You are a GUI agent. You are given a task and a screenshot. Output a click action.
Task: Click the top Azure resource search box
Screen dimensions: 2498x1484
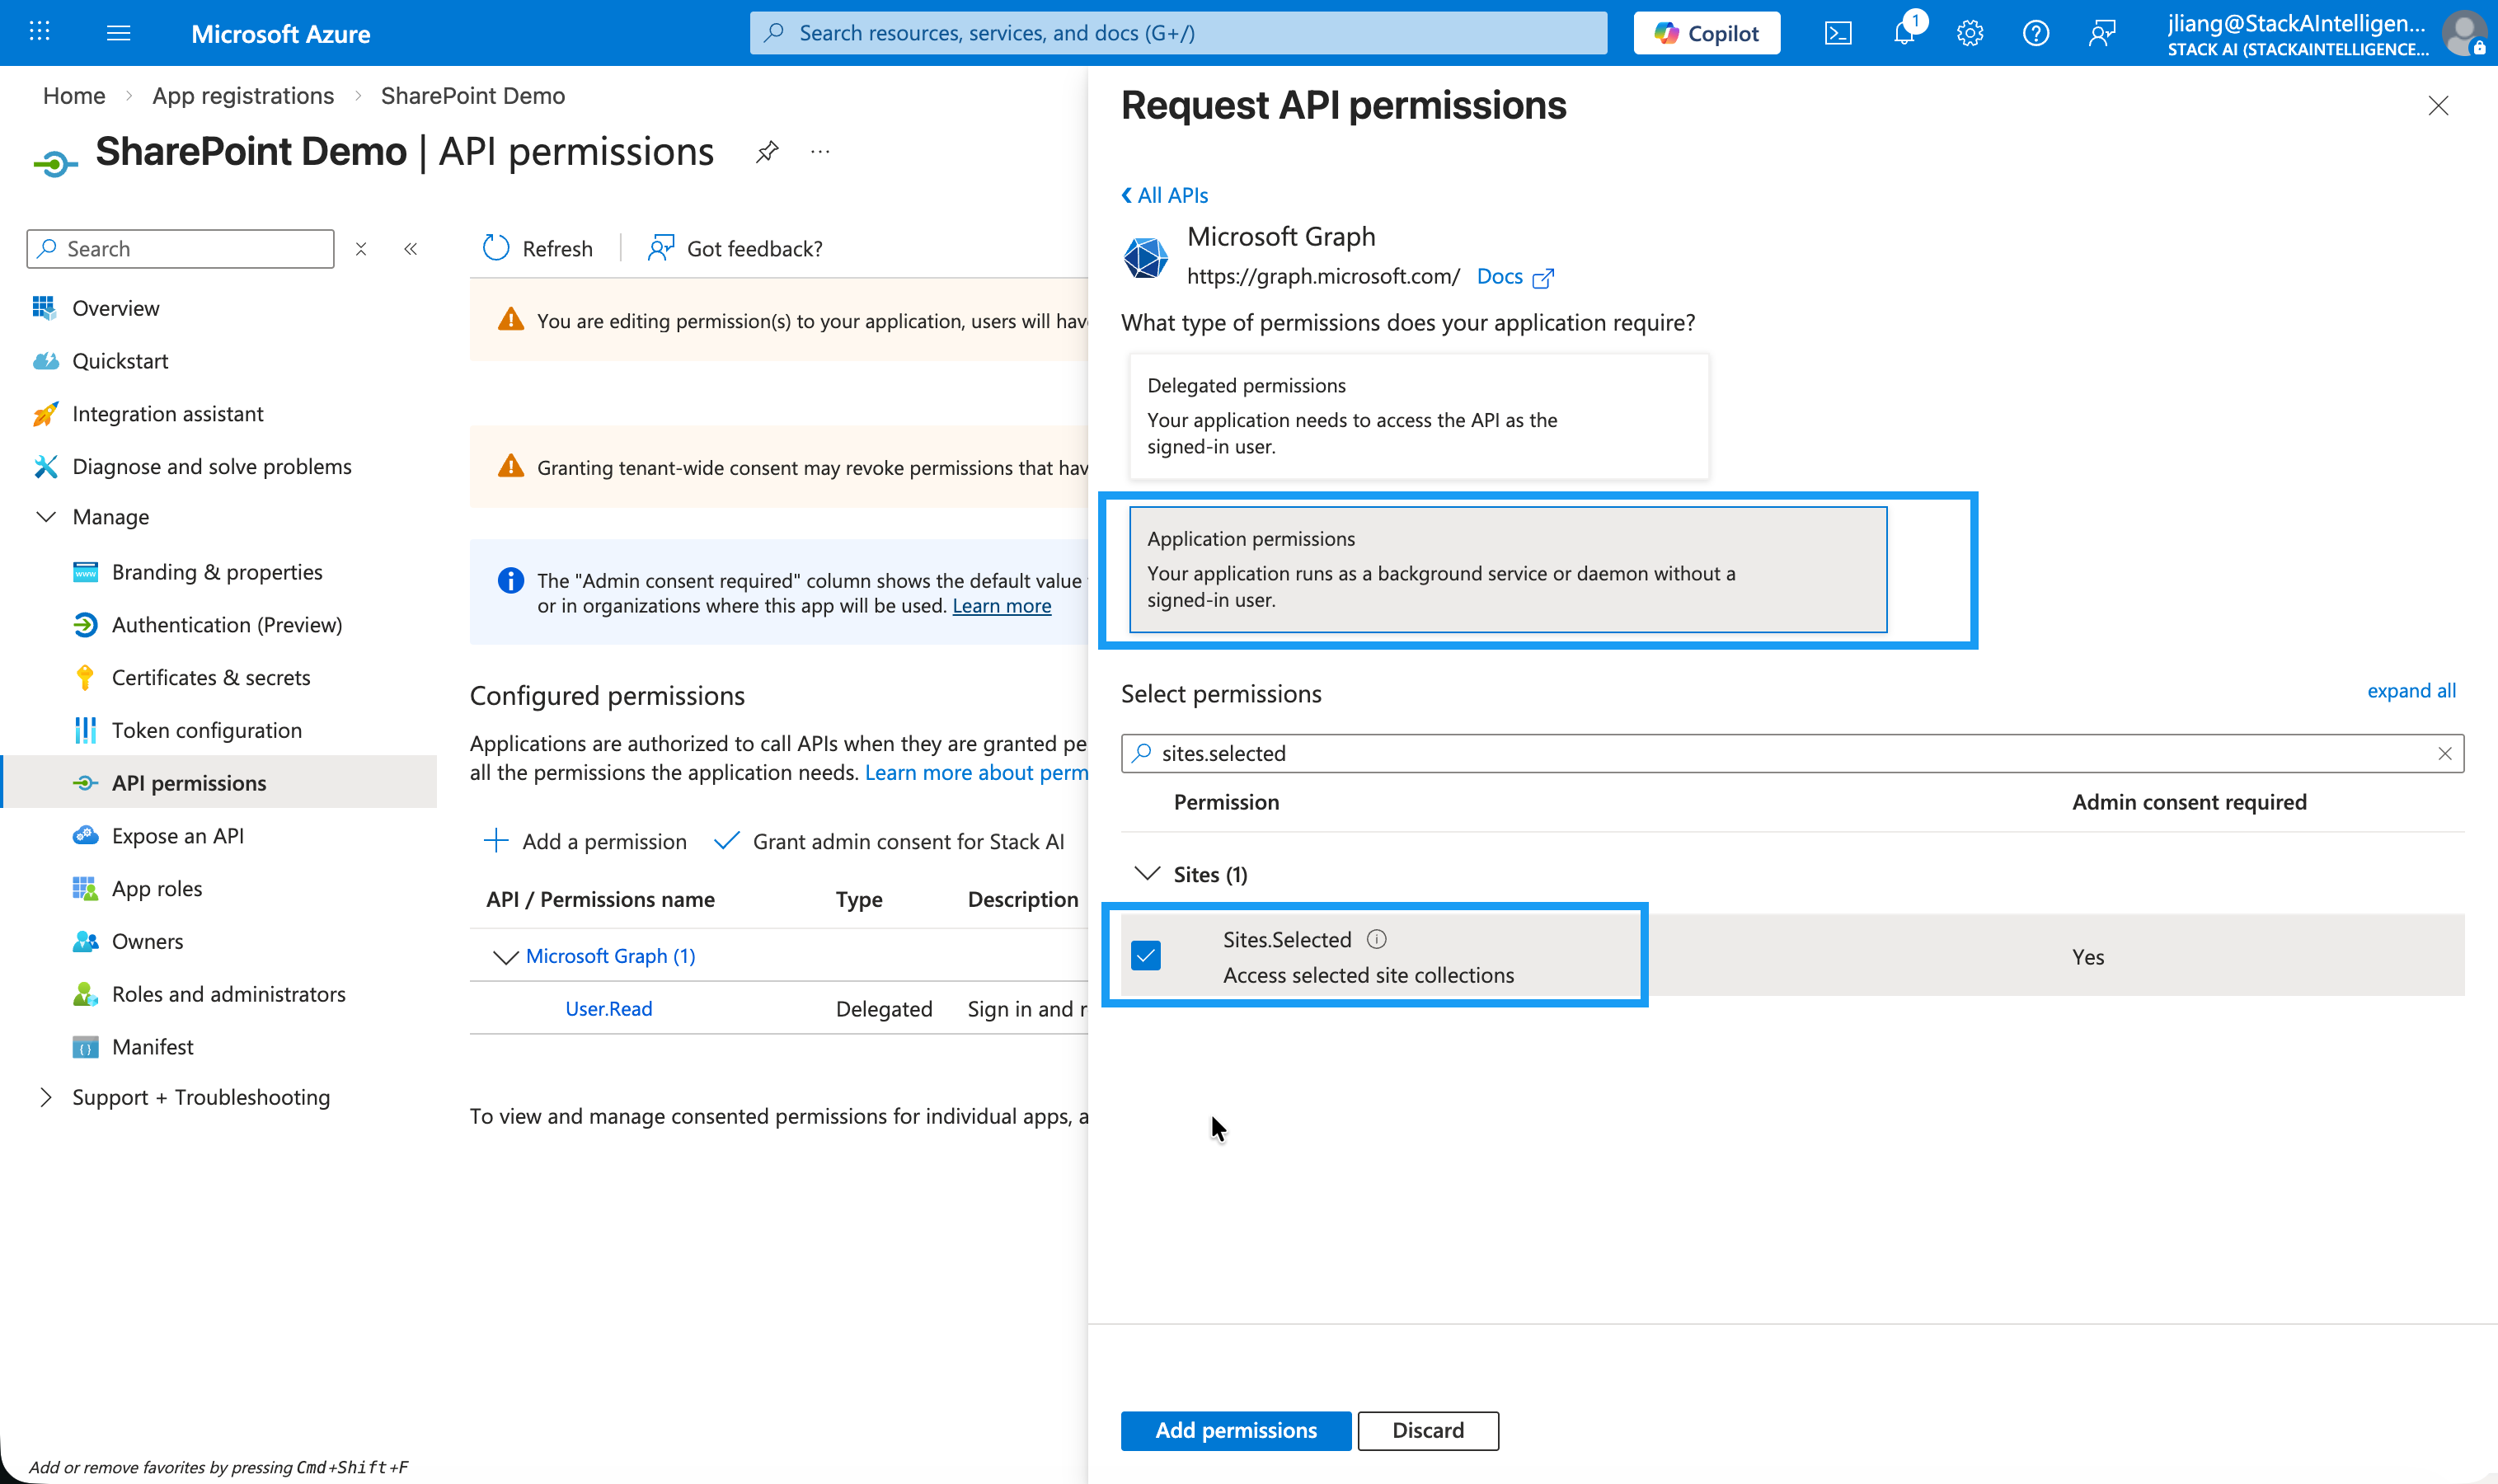pyautogui.click(x=1178, y=33)
